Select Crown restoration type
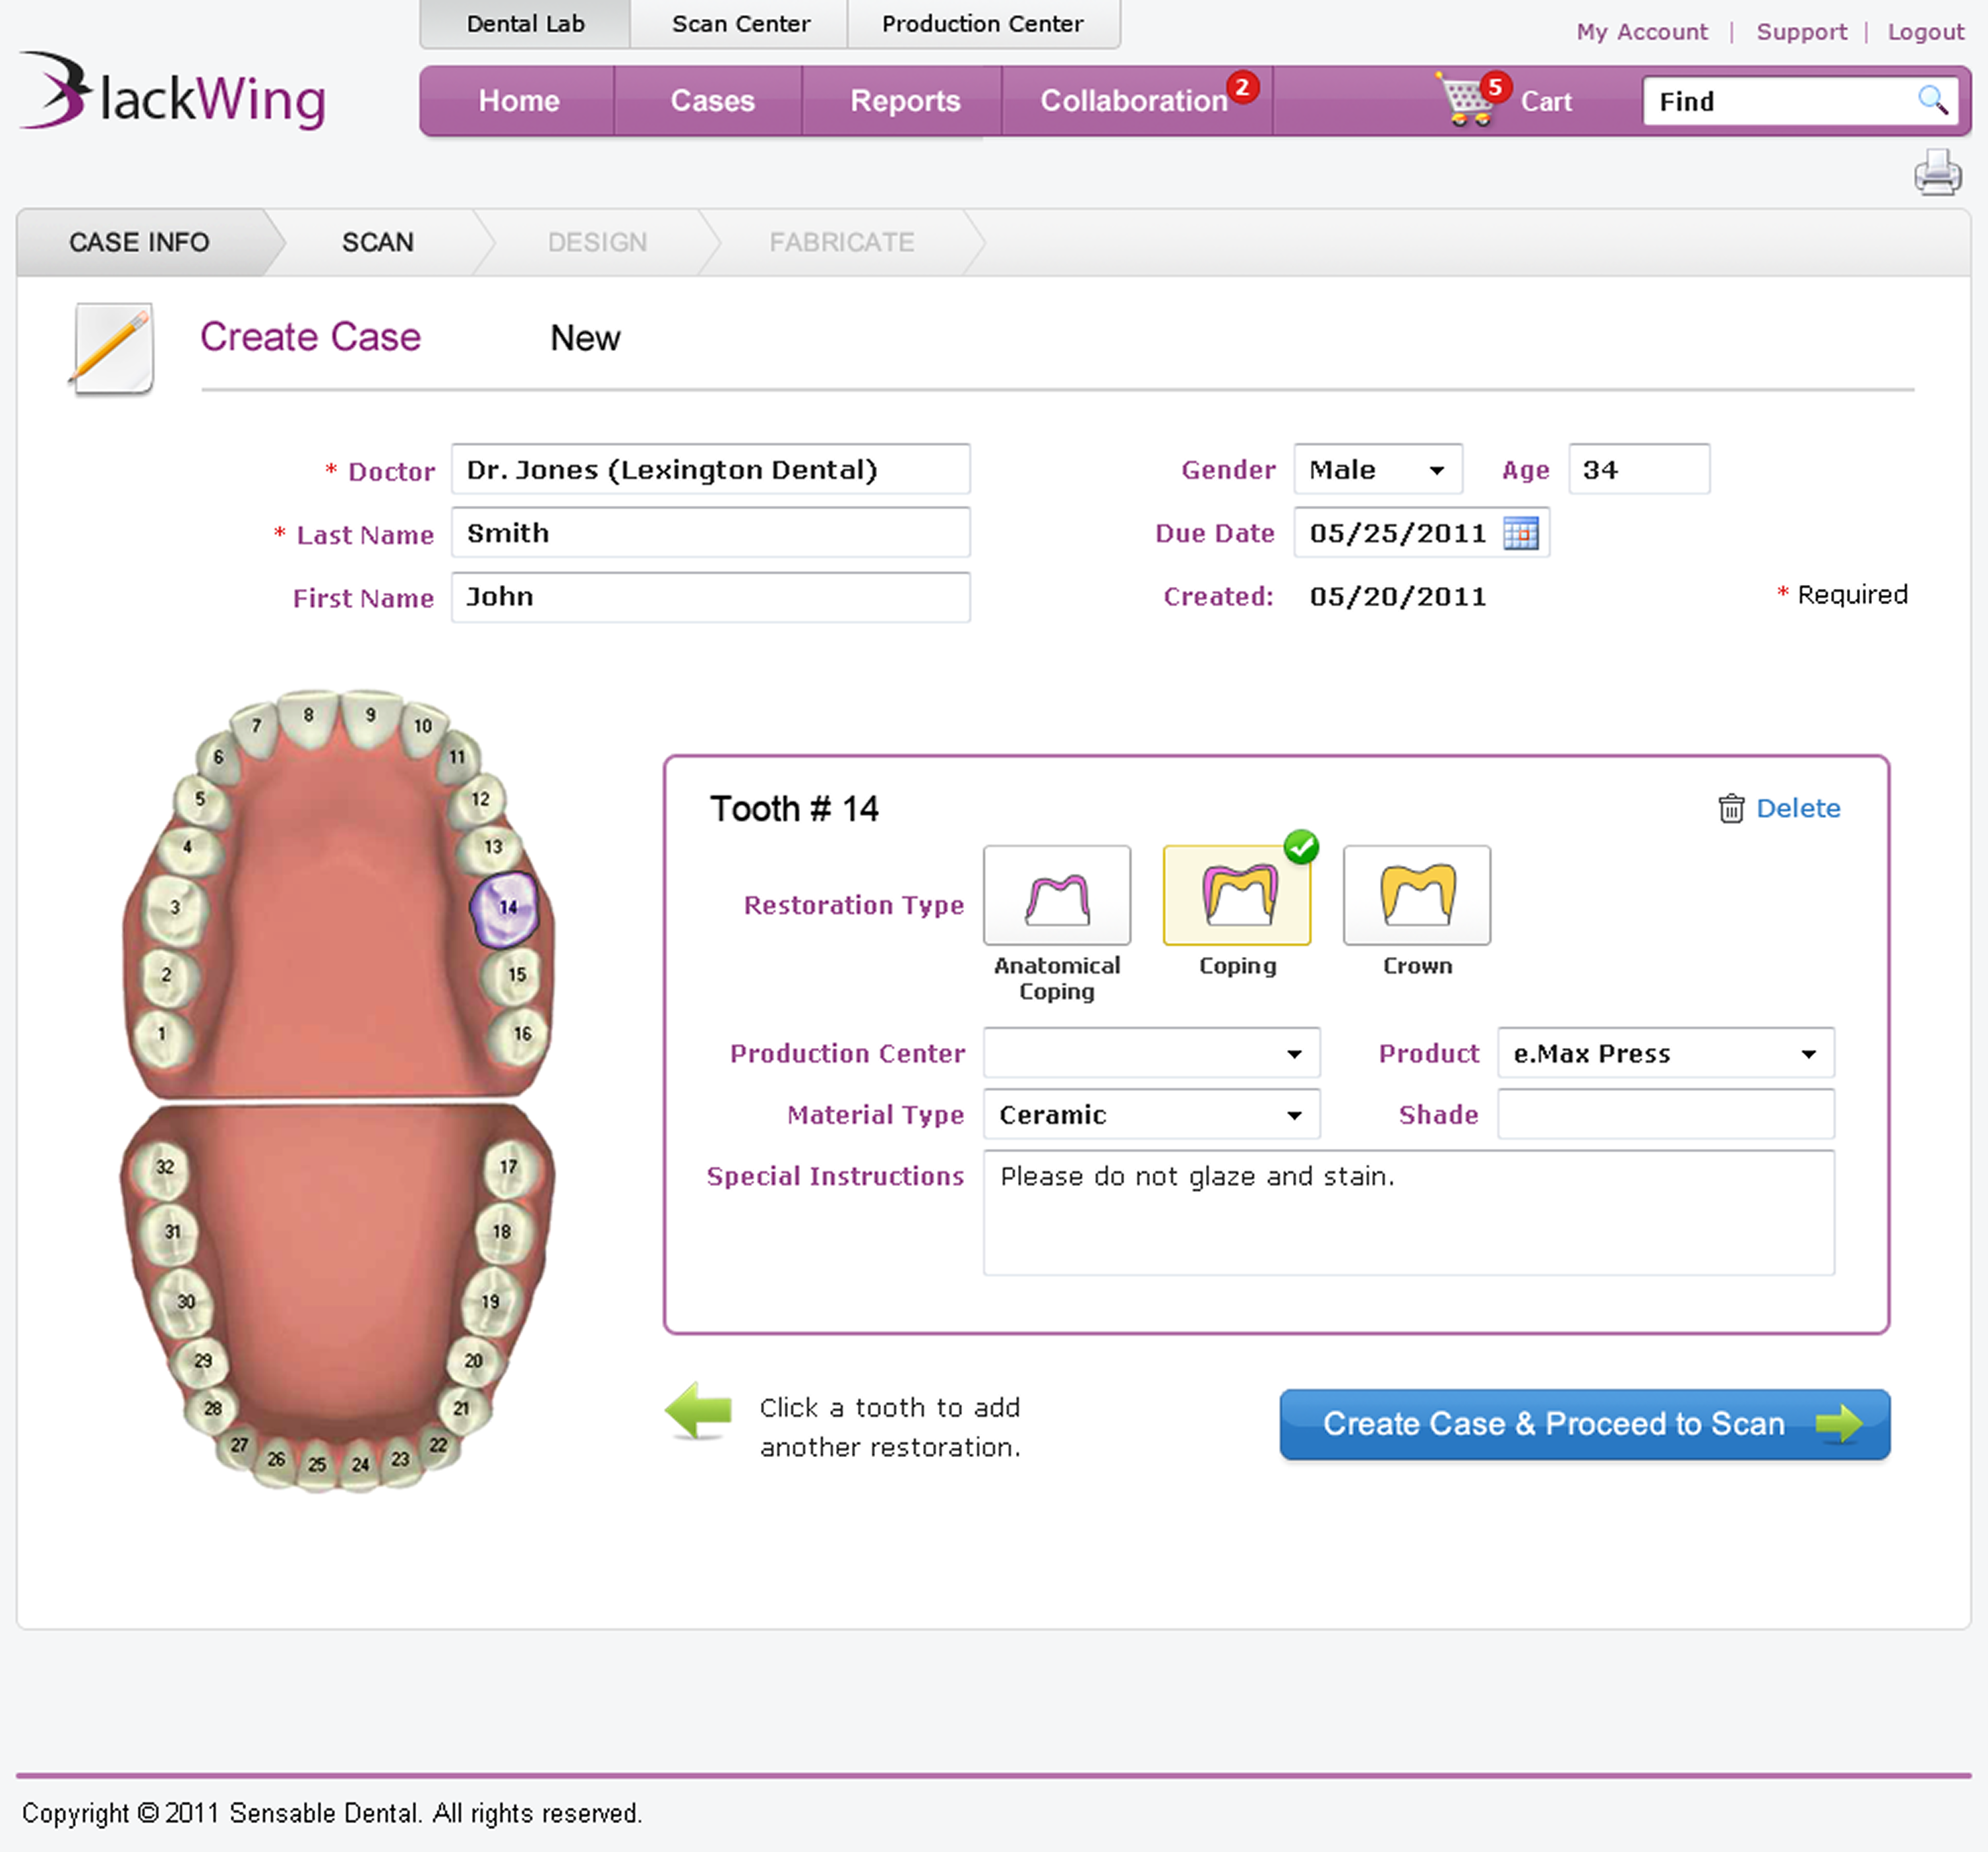Image resolution: width=1988 pixels, height=1852 pixels. (x=1416, y=895)
